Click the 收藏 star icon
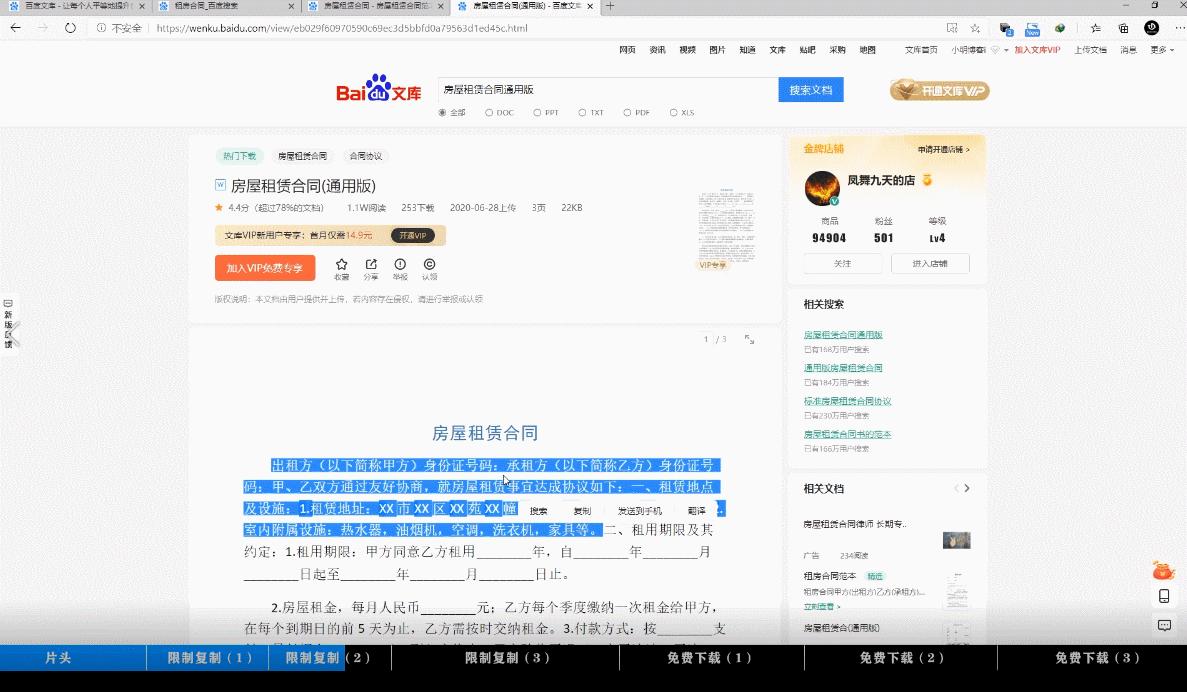 pyautogui.click(x=342, y=263)
